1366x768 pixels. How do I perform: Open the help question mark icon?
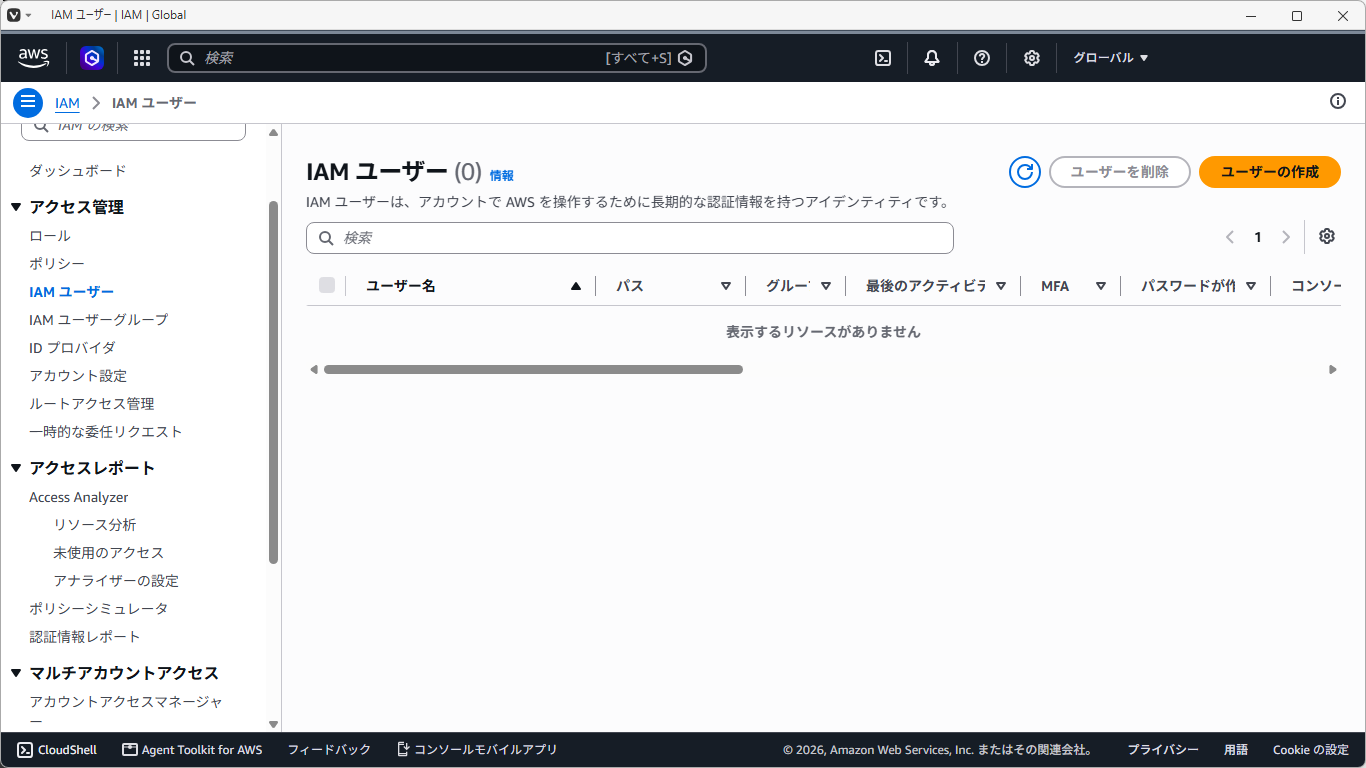pyautogui.click(x=982, y=58)
